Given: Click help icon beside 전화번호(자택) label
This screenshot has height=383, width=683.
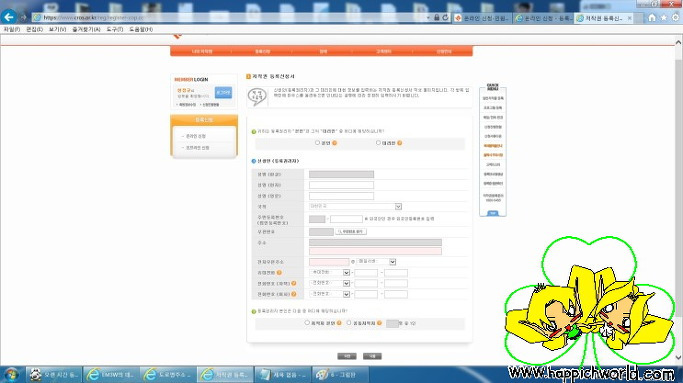Looking at the screenshot, I should [x=294, y=283].
